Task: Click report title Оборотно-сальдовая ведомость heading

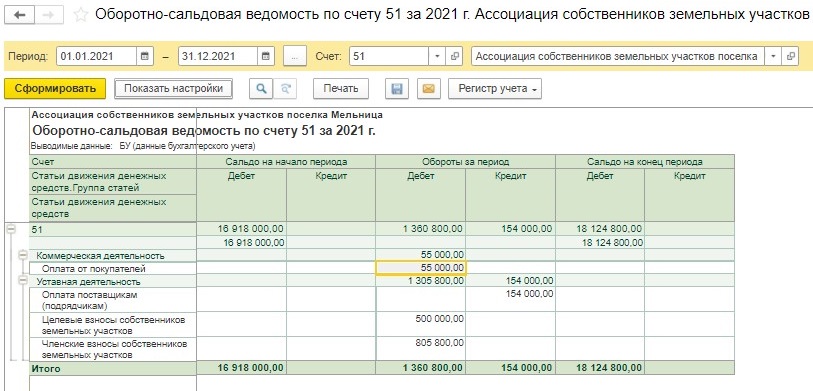Action: (x=204, y=130)
